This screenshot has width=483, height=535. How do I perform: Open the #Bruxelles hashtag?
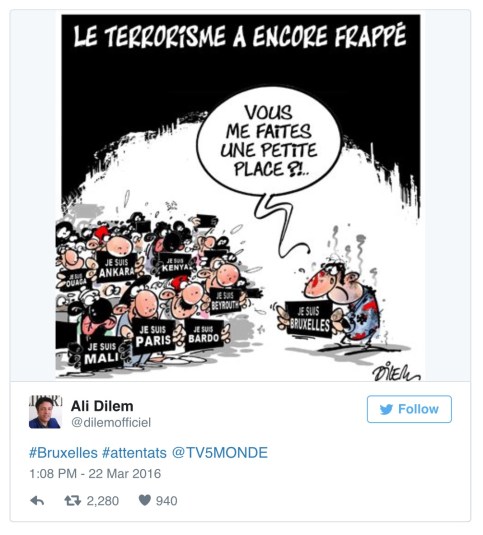click(x=63, y=453)
